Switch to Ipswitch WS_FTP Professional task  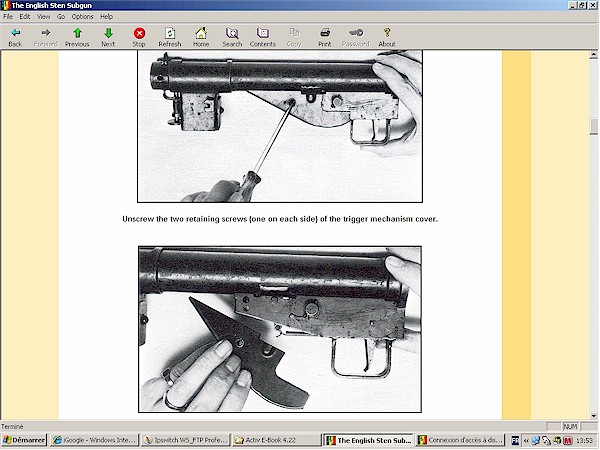[x=186, y=440]
